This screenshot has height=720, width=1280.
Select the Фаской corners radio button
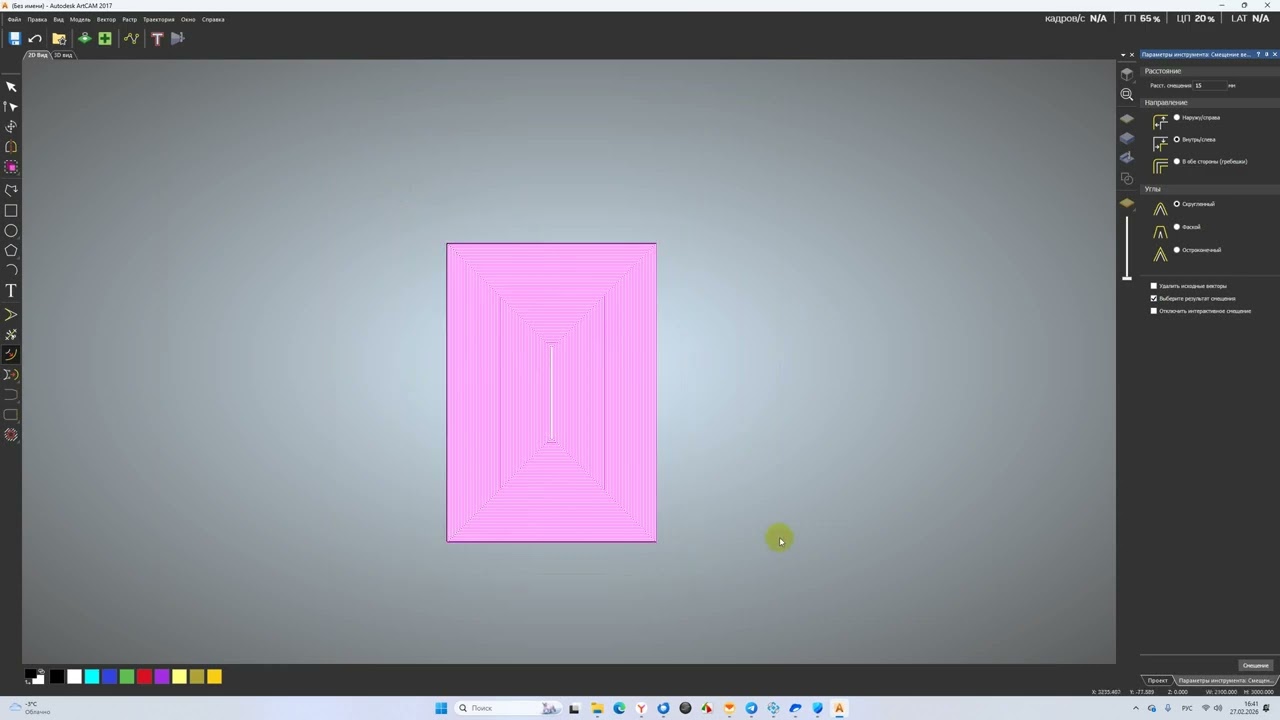click(x=1177, y=227)
